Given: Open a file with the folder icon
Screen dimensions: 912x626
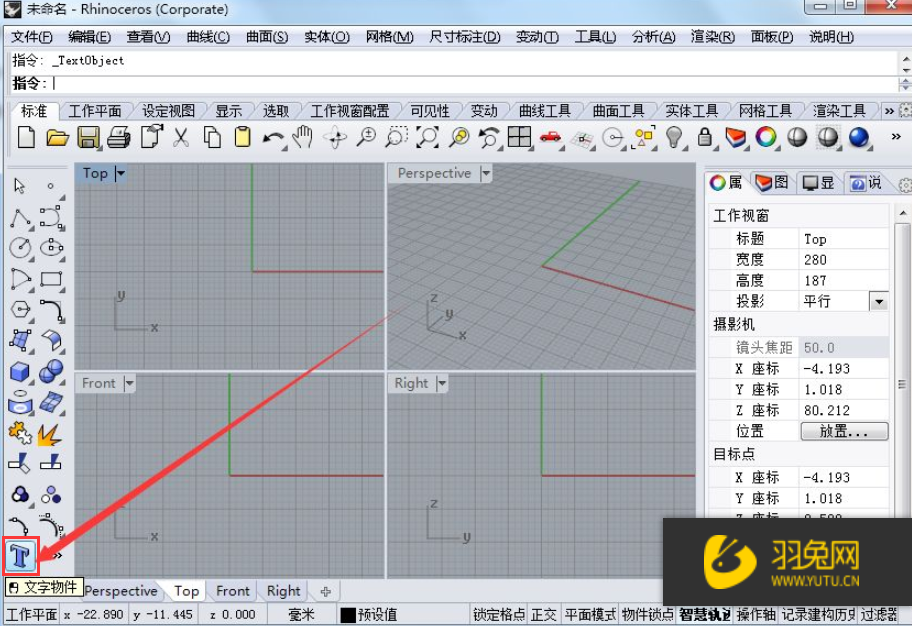Looking at the screenshot, I should [x=55, y=137].
